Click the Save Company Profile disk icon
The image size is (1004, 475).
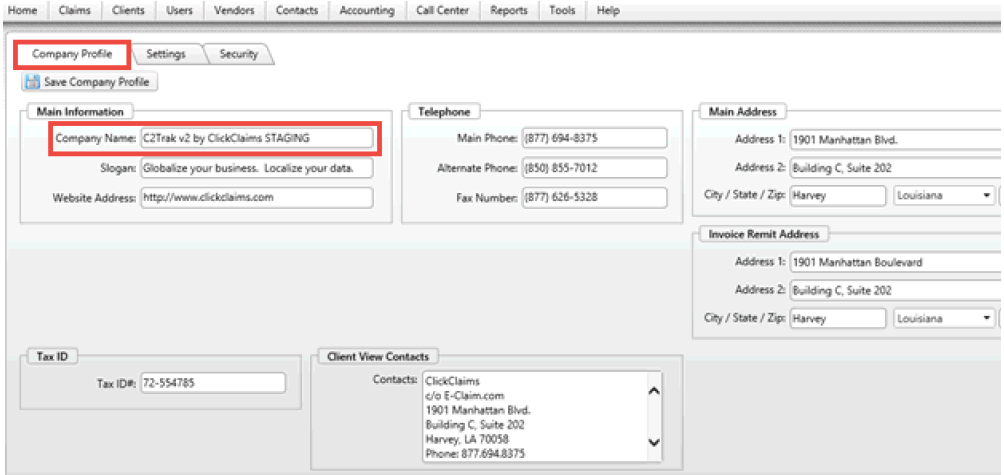[33, 82]
